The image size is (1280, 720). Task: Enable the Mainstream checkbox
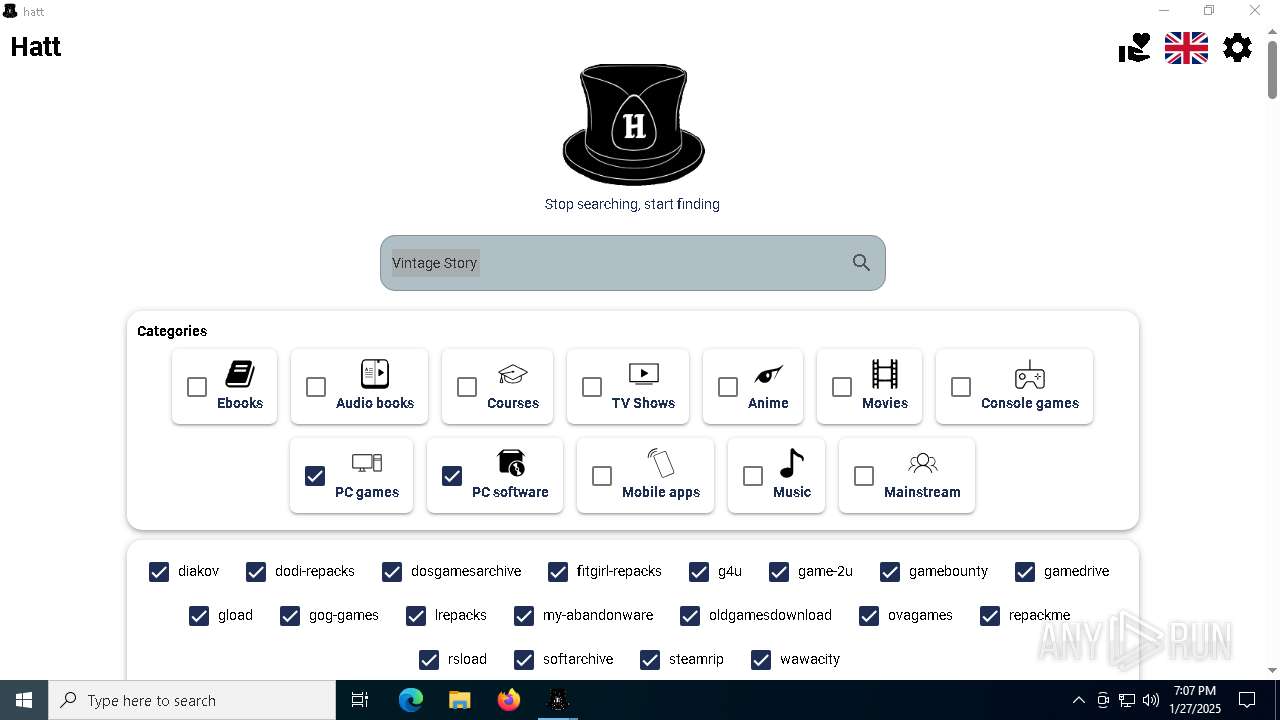point(864,476)
